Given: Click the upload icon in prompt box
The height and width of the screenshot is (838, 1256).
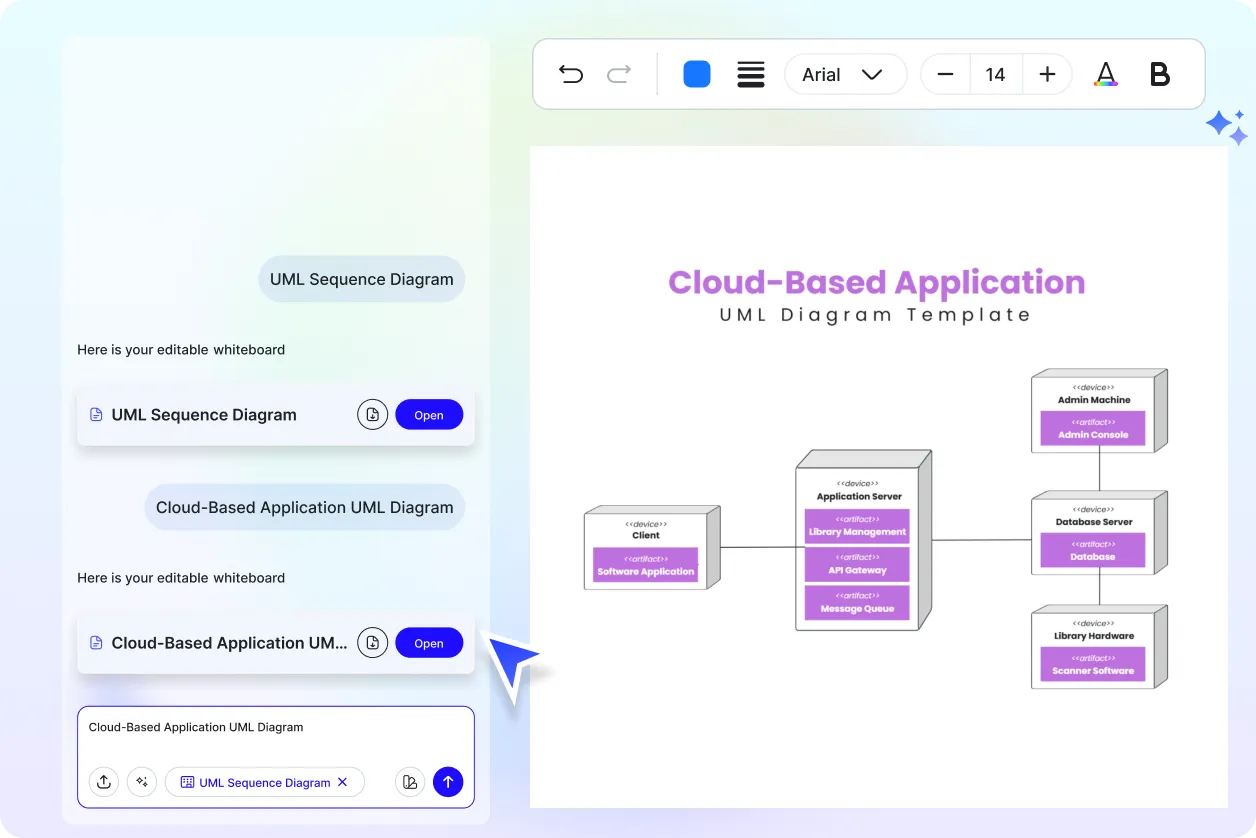Looking at the screenshot, I should (104, 782).
